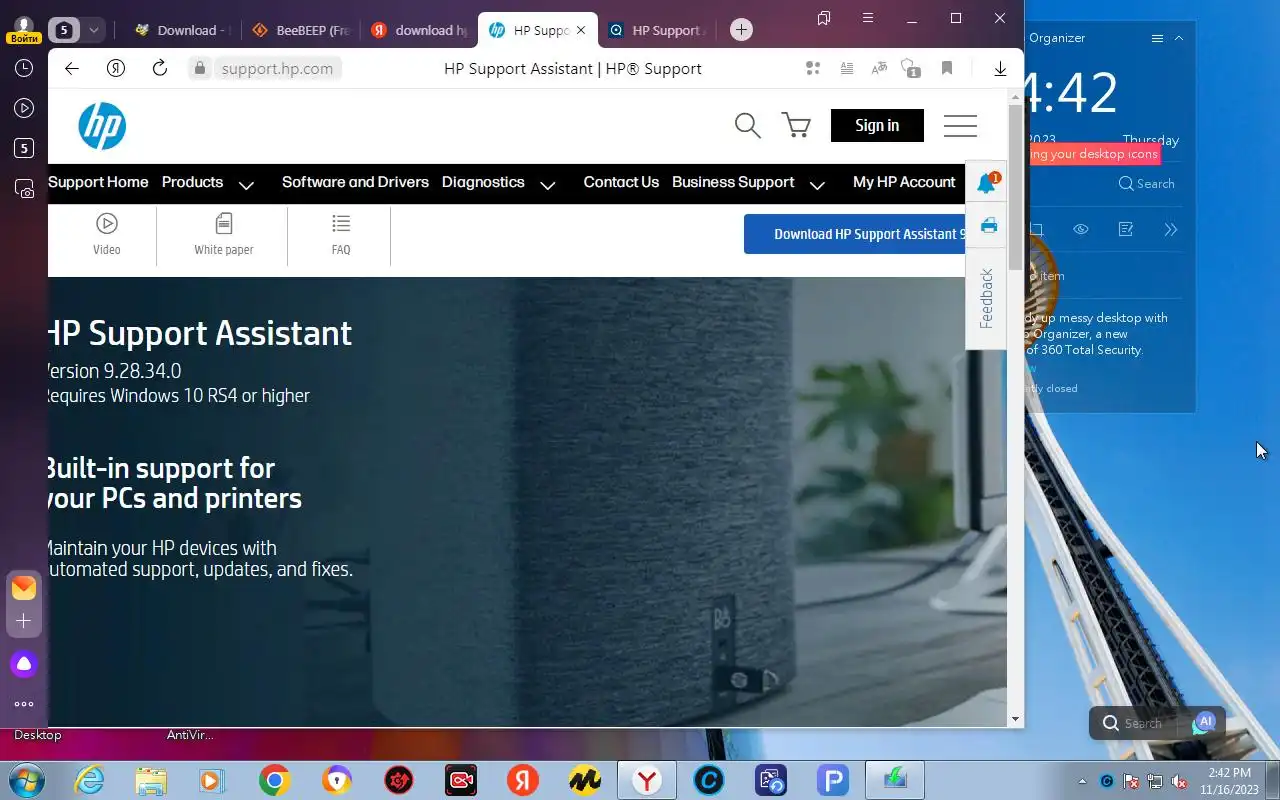
Task: Open reader mode icon in address bar
Action: tap(847, 68)
